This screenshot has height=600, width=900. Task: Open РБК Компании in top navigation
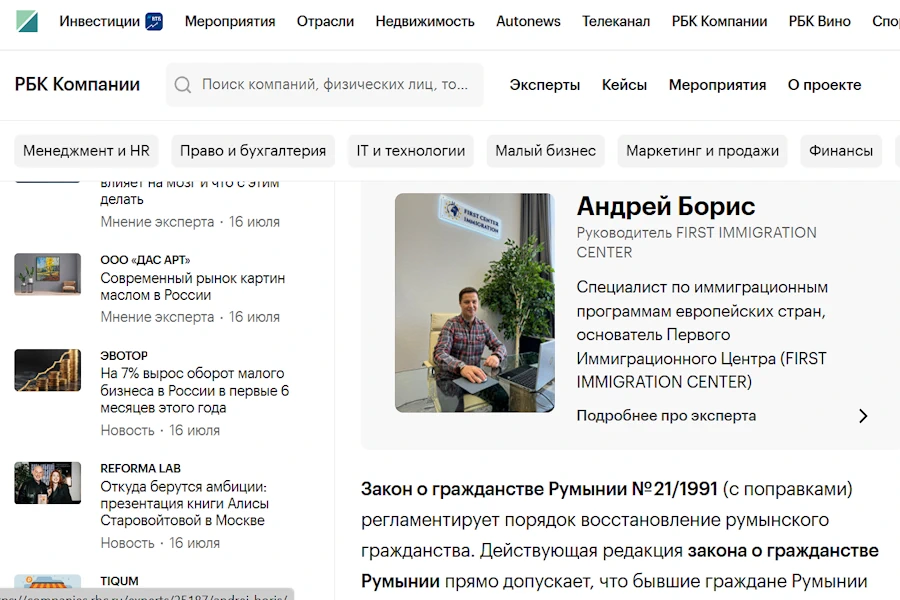pyautogui.click(x=719, y=21)
